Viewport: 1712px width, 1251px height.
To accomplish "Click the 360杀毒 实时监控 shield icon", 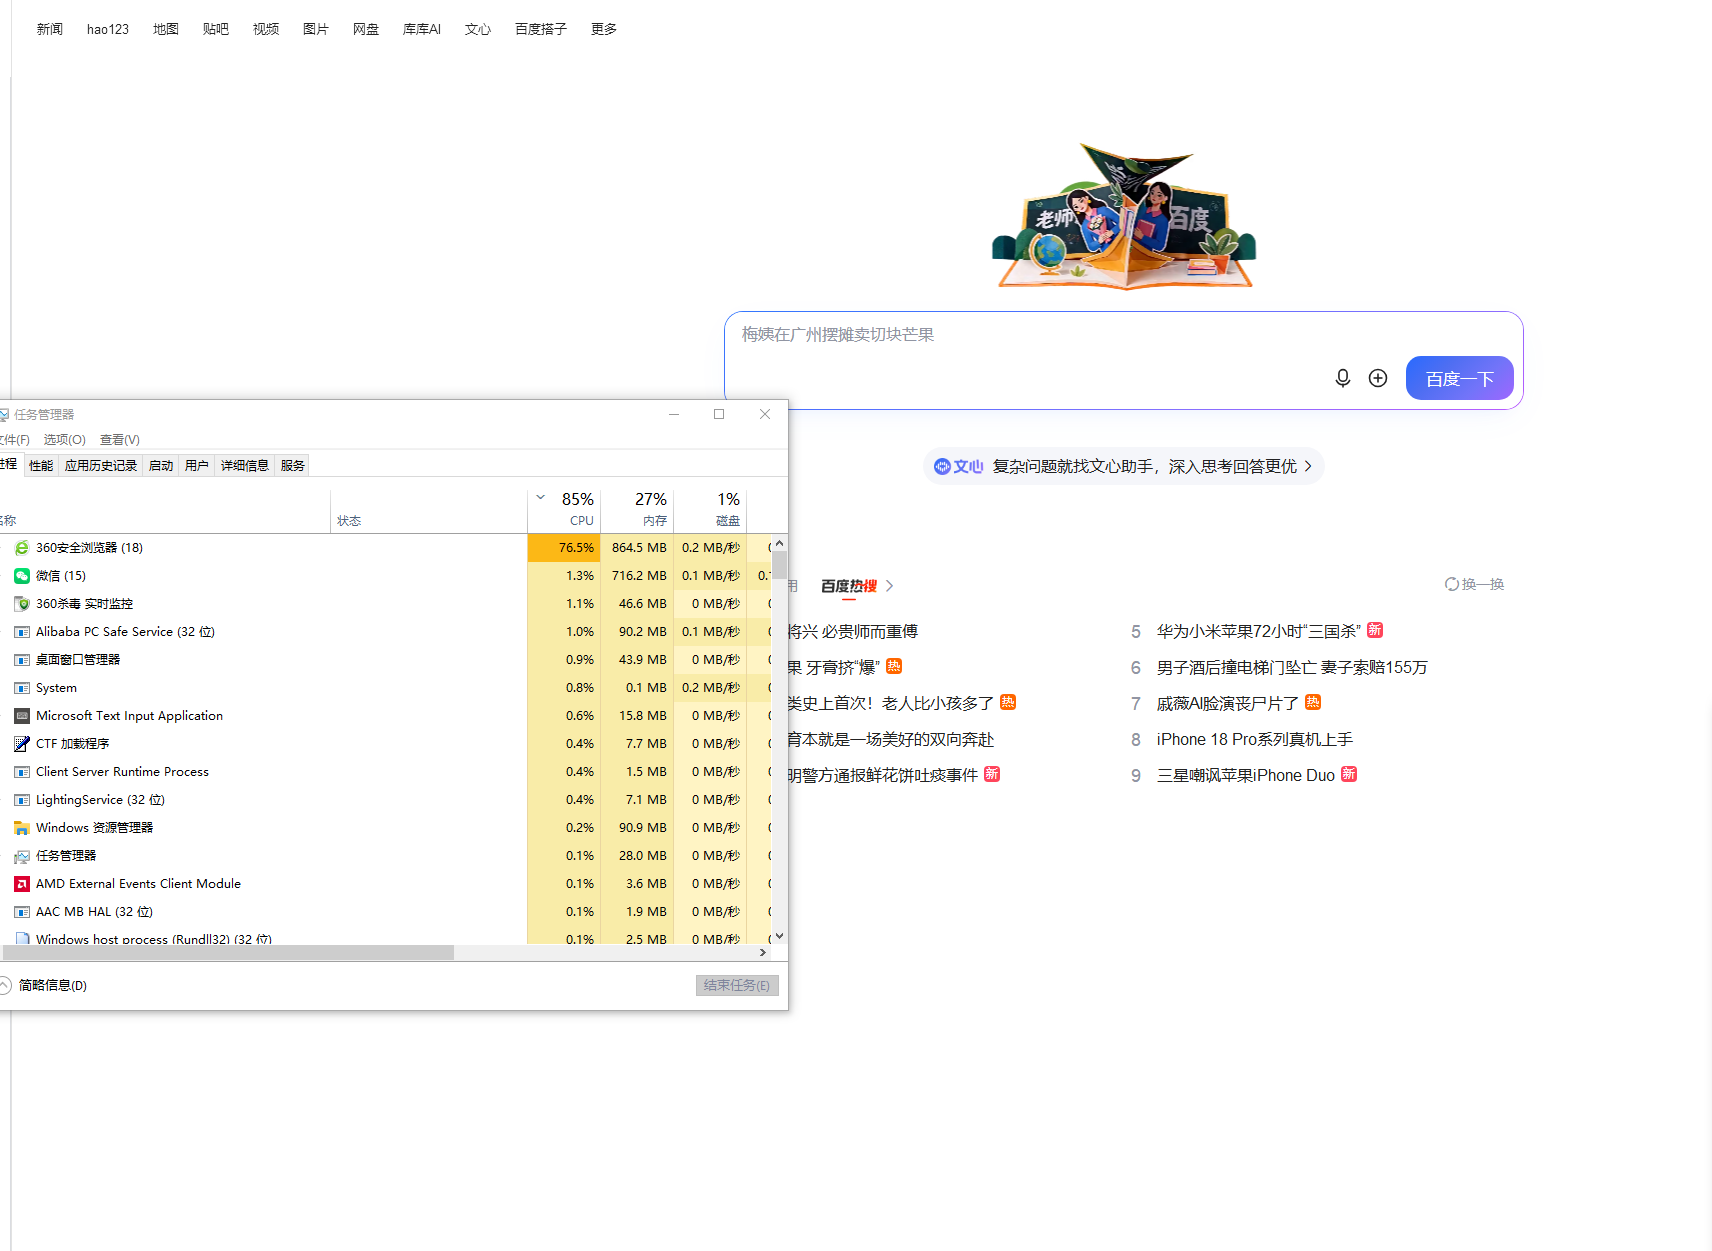I will (22, 604).
